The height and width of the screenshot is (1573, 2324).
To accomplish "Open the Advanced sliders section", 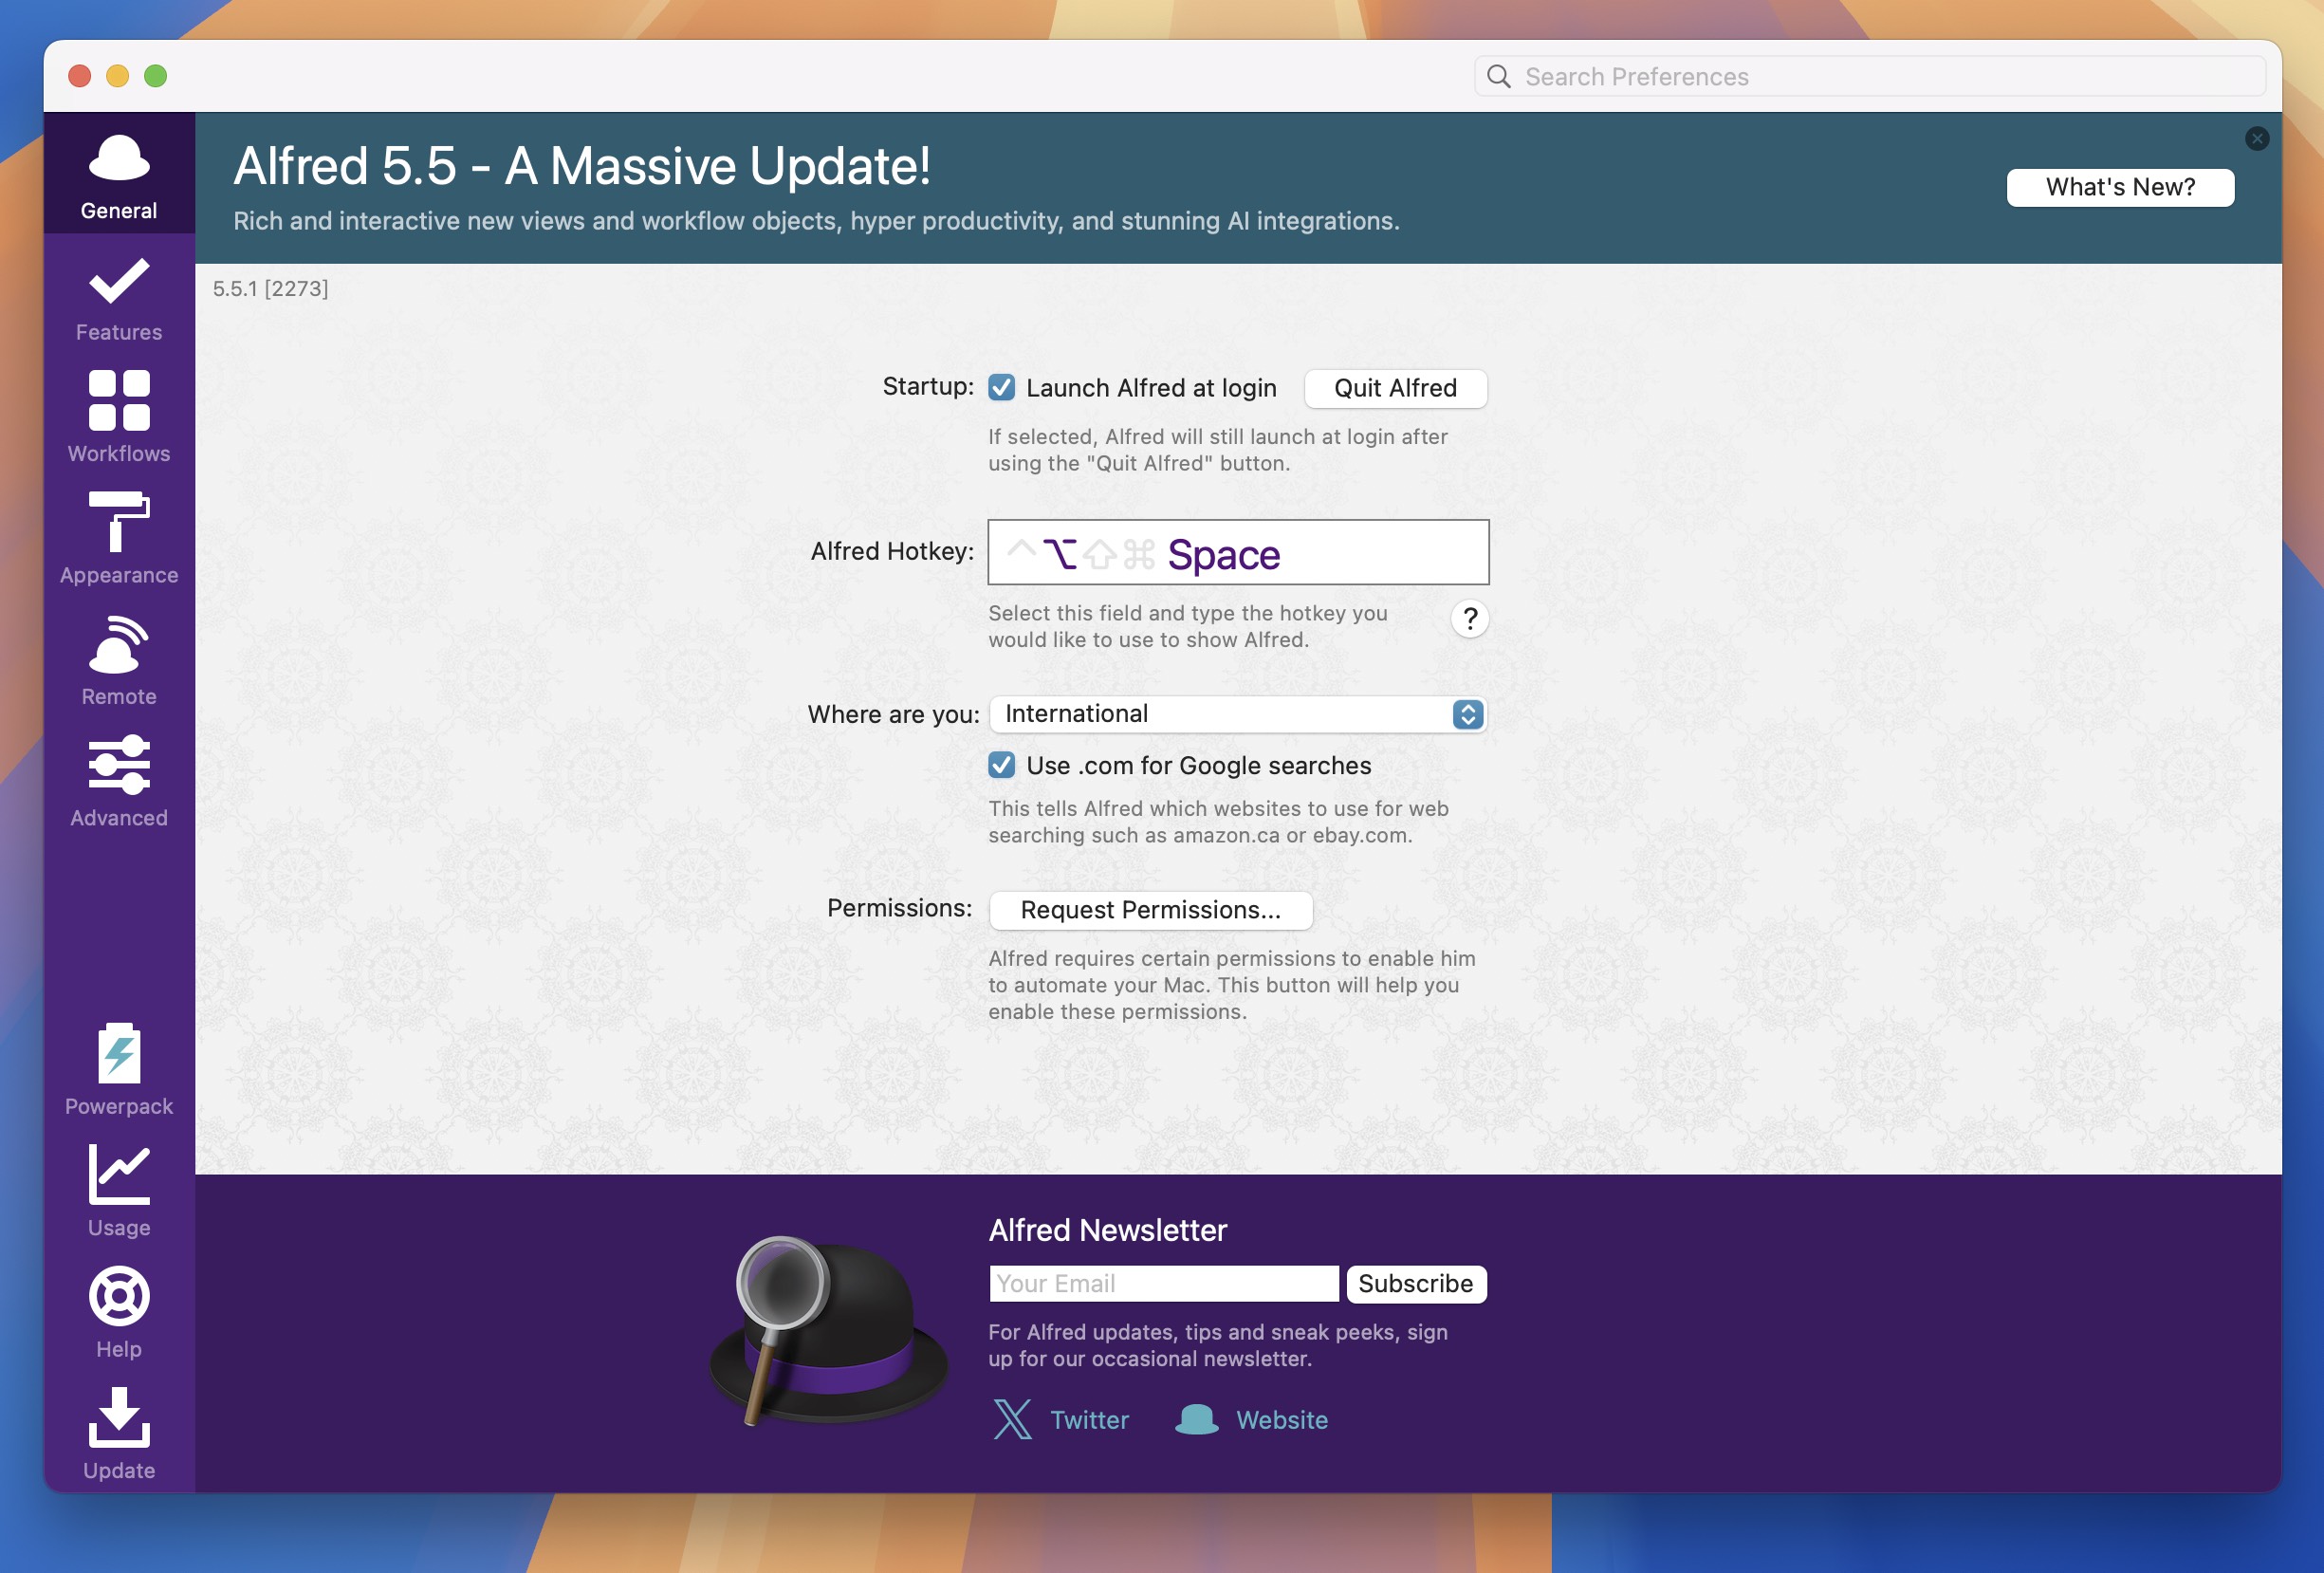I will pos(119,782).
